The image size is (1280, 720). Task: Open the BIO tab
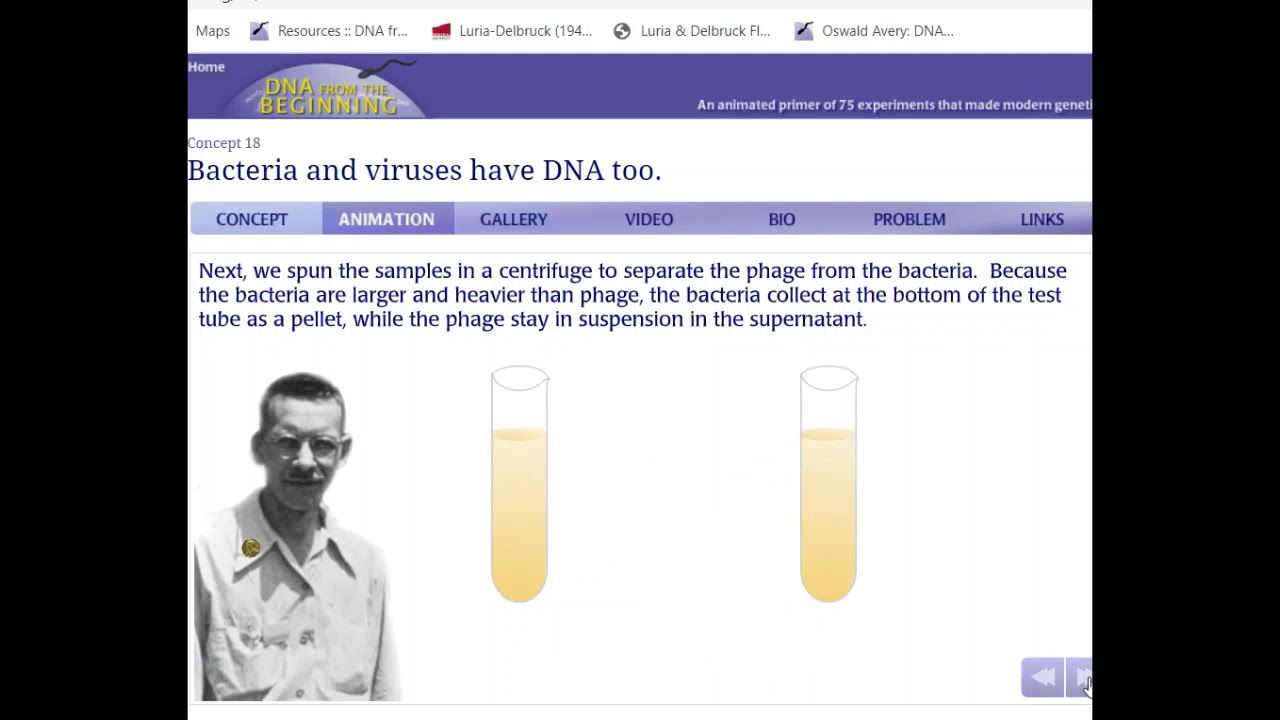[782, 219]
